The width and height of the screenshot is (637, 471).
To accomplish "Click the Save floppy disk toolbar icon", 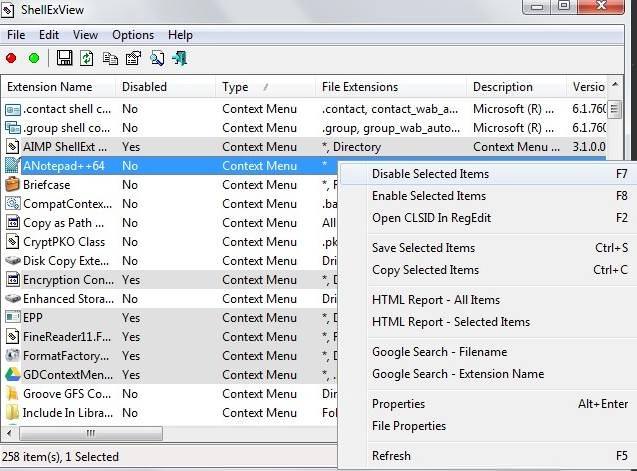I will tap(64, 58).
